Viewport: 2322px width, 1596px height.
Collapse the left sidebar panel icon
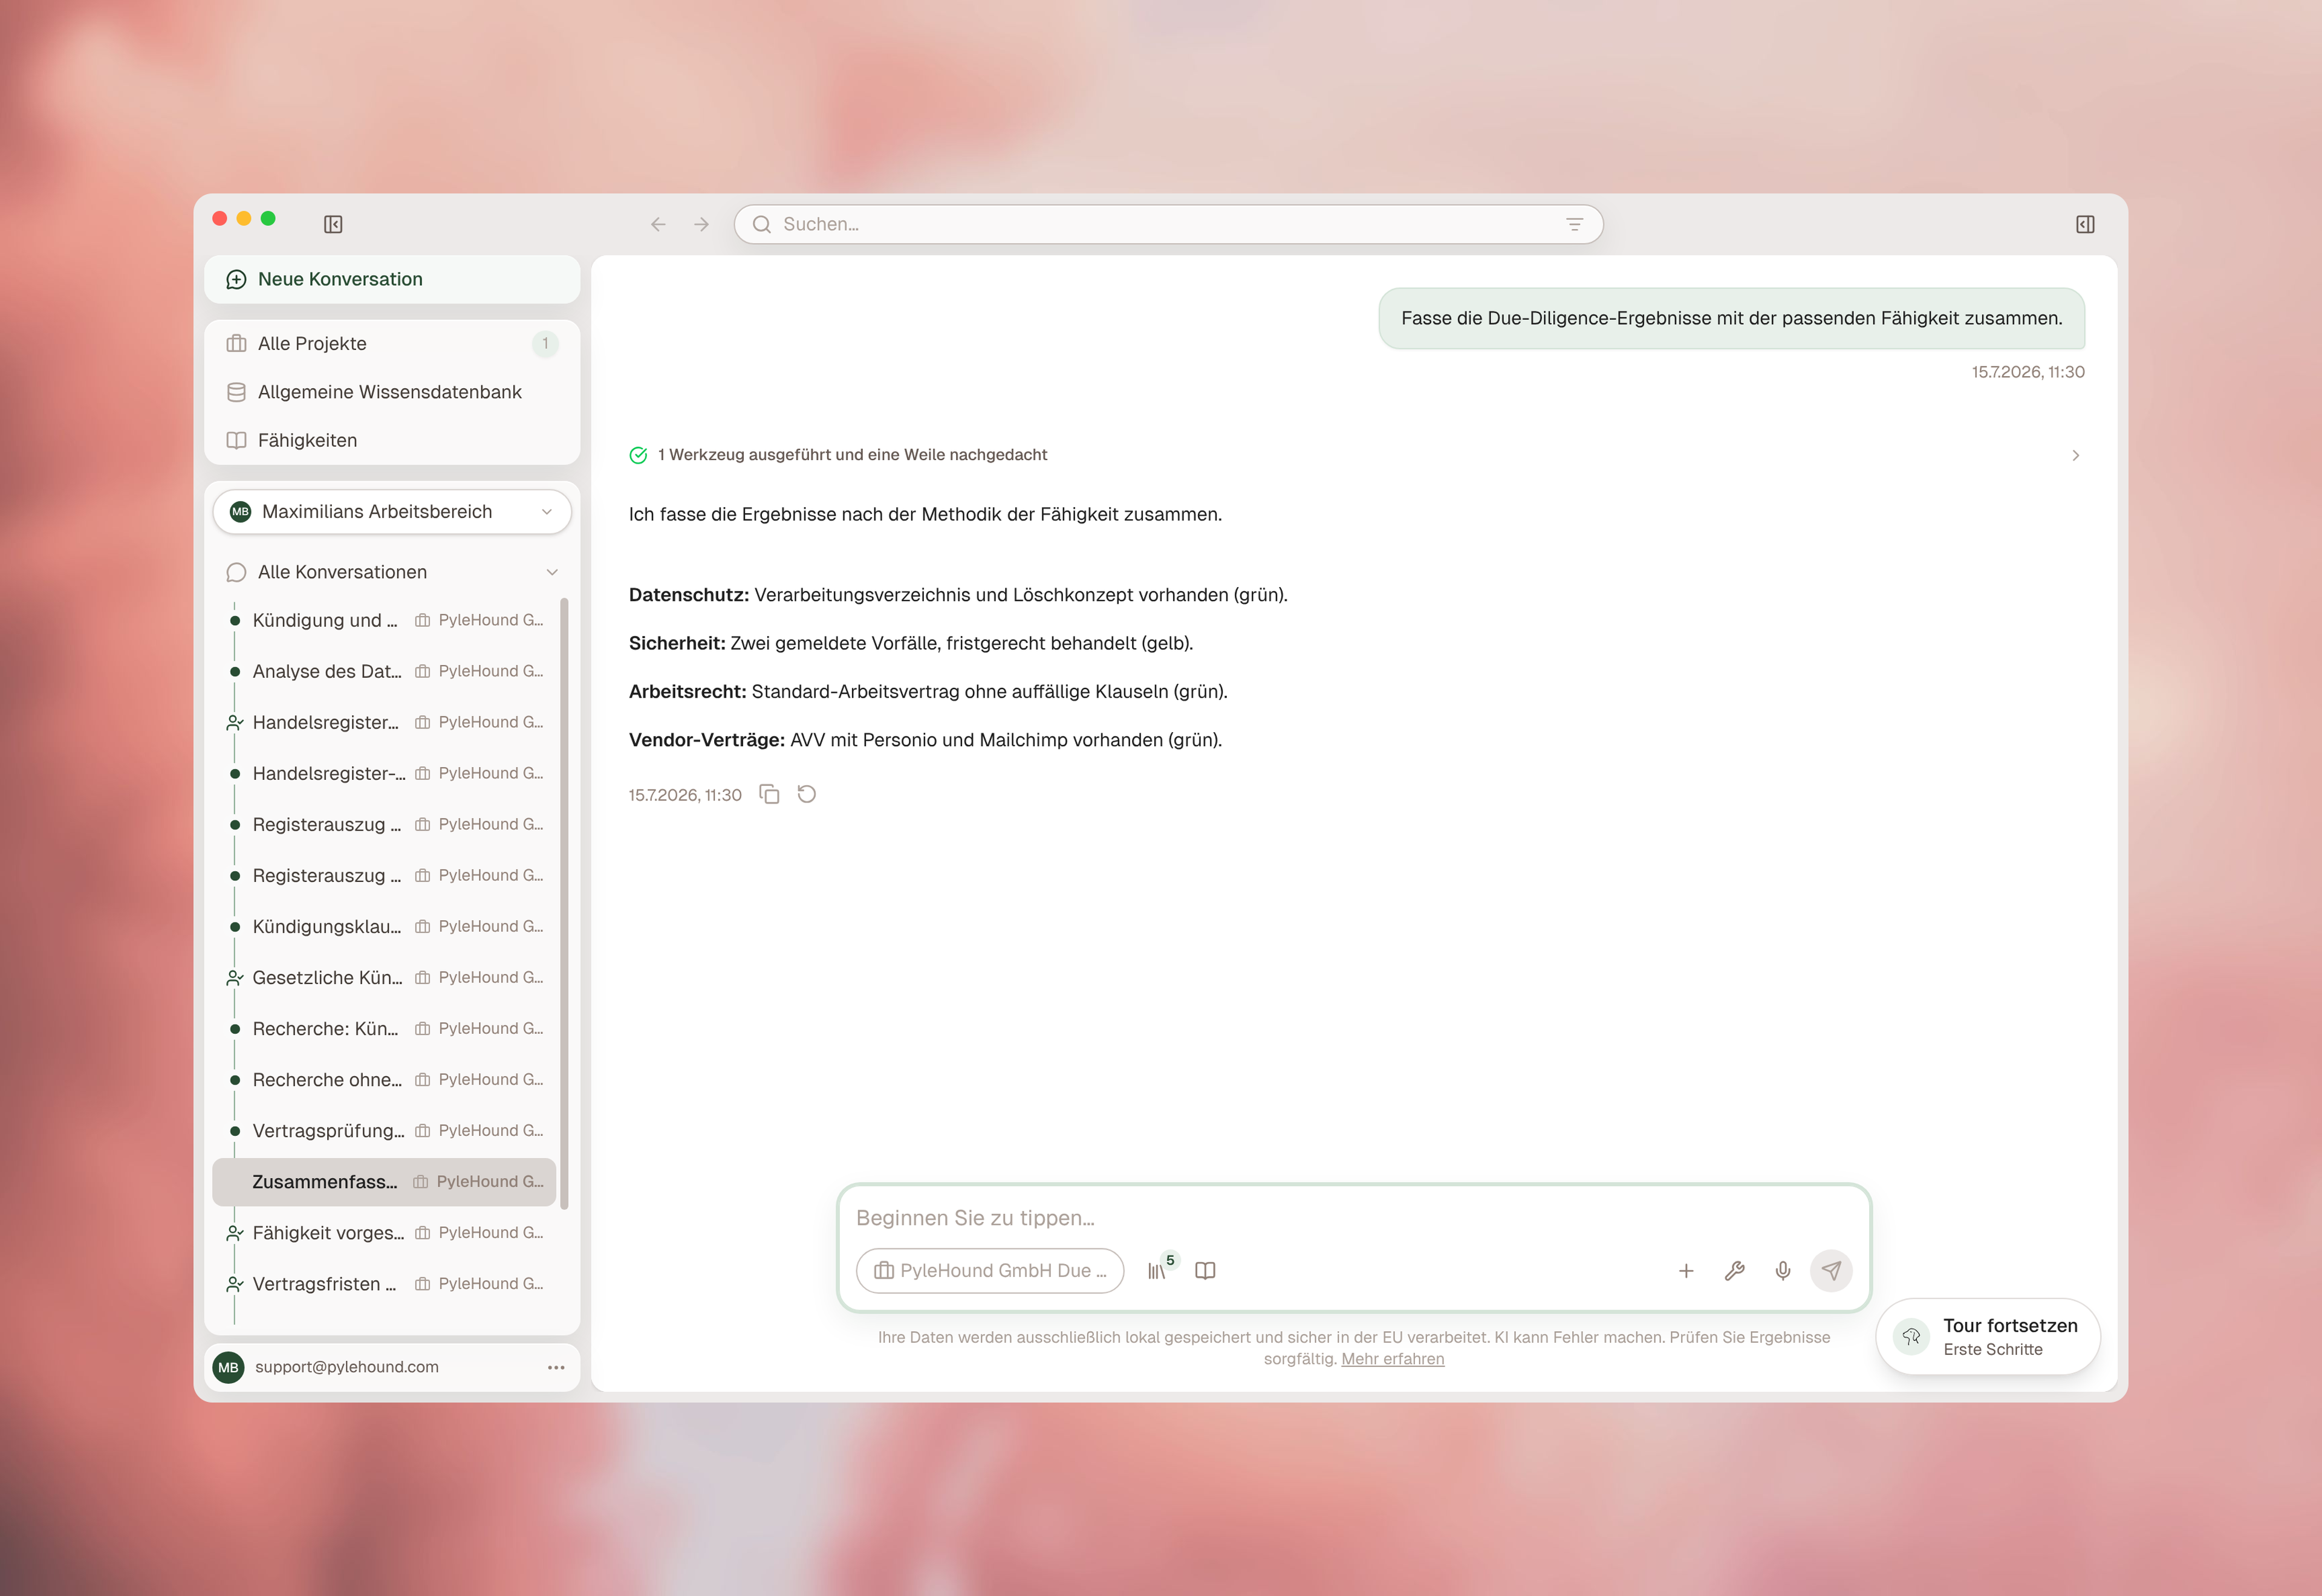[x=333, y=224]
